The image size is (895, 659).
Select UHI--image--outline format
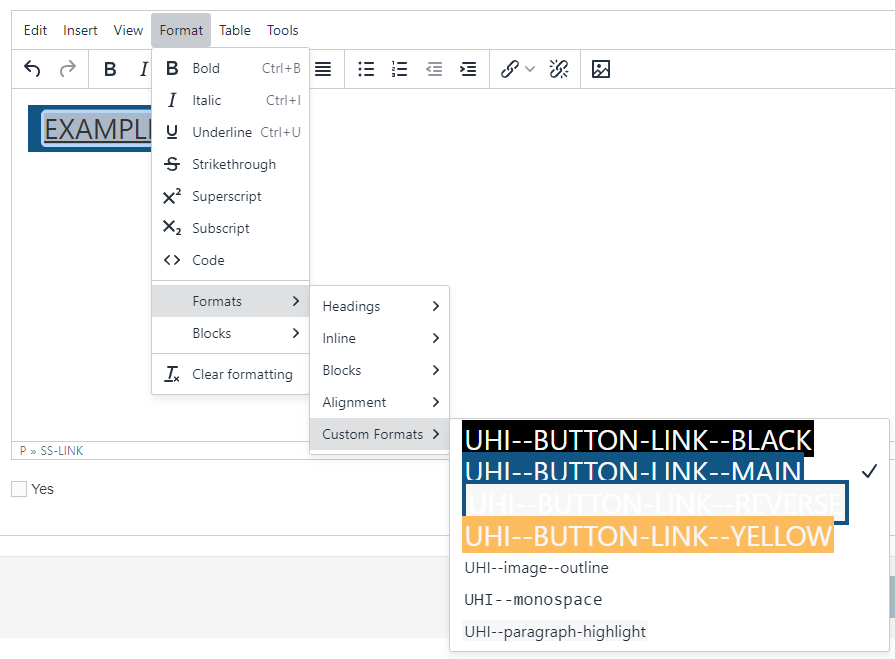tap(537, 568)
